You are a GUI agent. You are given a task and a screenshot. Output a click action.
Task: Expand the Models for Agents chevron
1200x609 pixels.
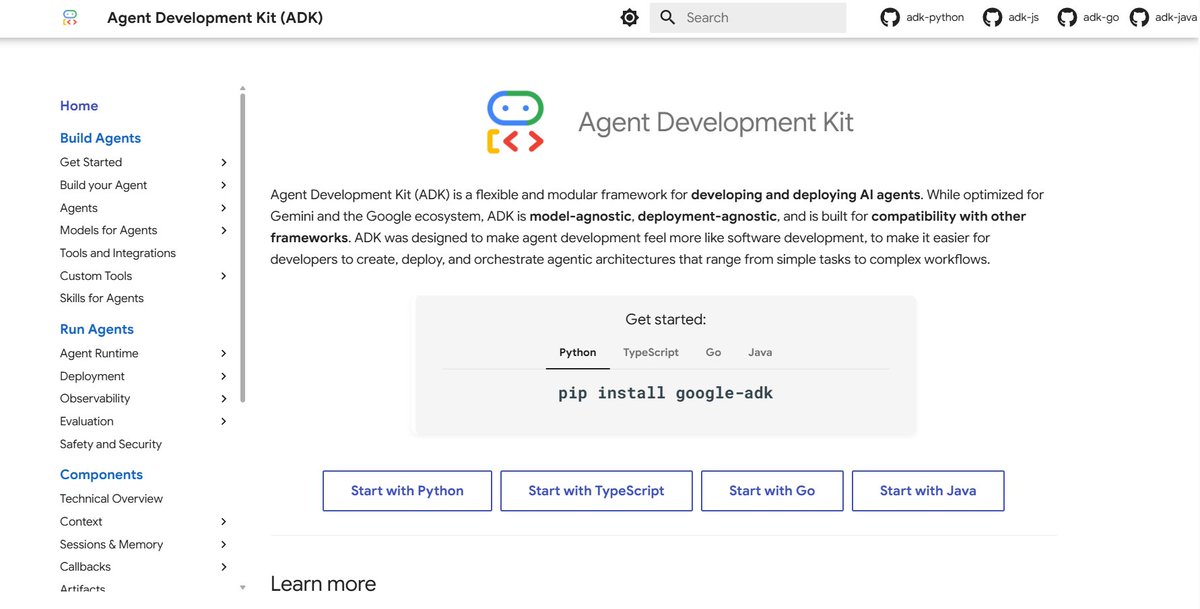click(224, 230)
